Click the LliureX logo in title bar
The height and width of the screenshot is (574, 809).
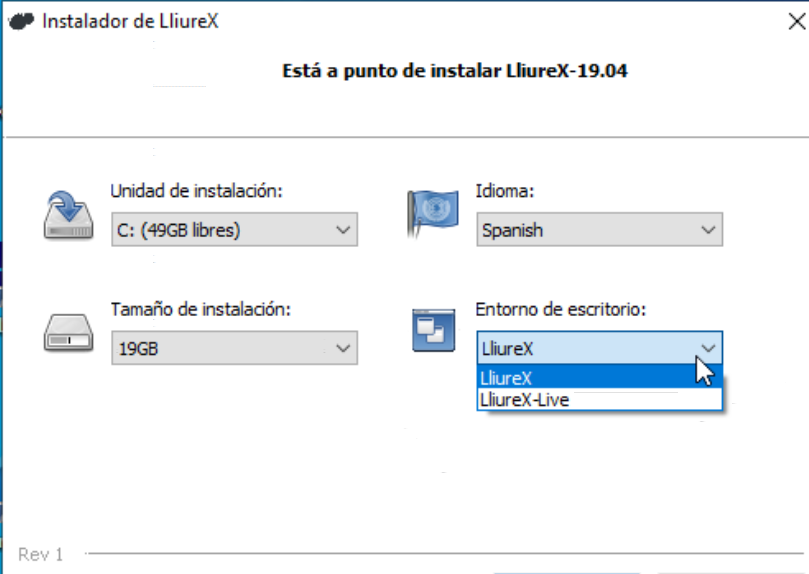21,21
